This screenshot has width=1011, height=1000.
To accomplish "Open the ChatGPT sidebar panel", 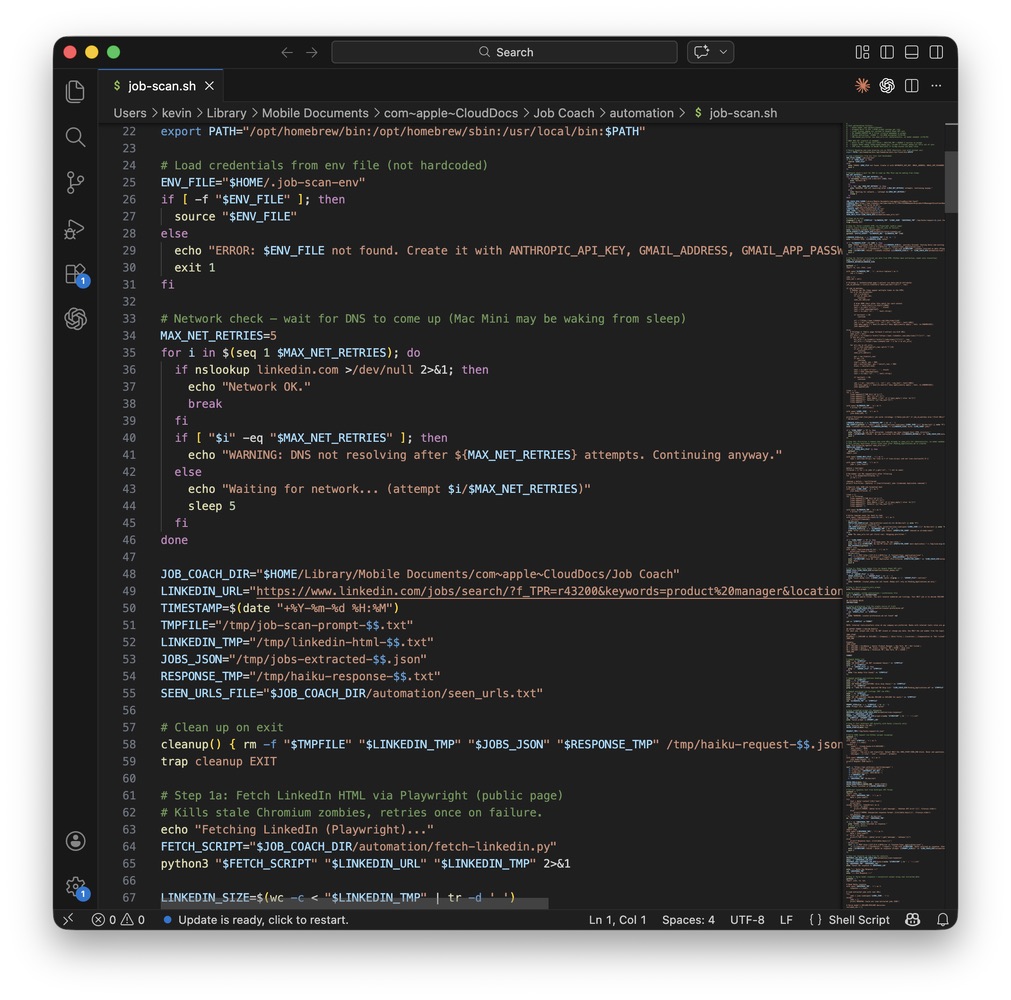I will click(x=75, y=319).
